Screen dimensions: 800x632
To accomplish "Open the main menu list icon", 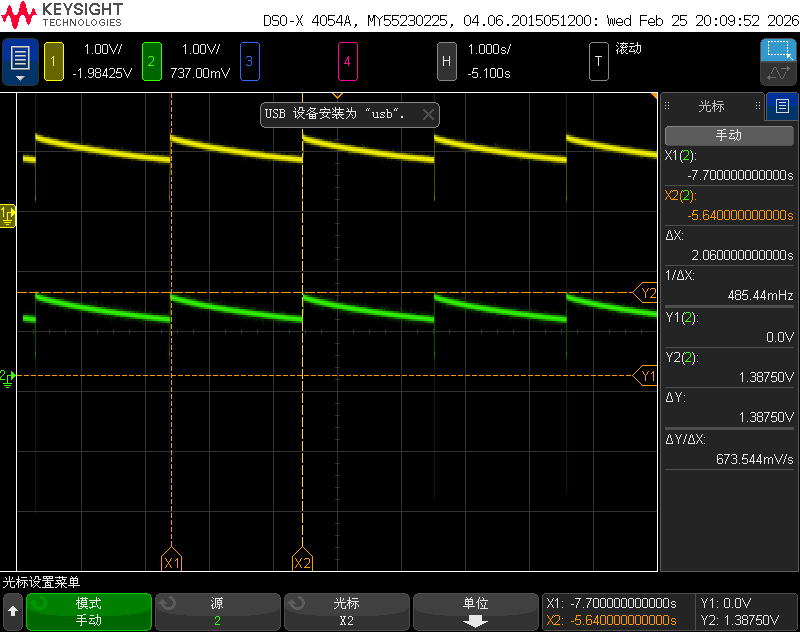I will pyautogui.click(x=20, y=62).
